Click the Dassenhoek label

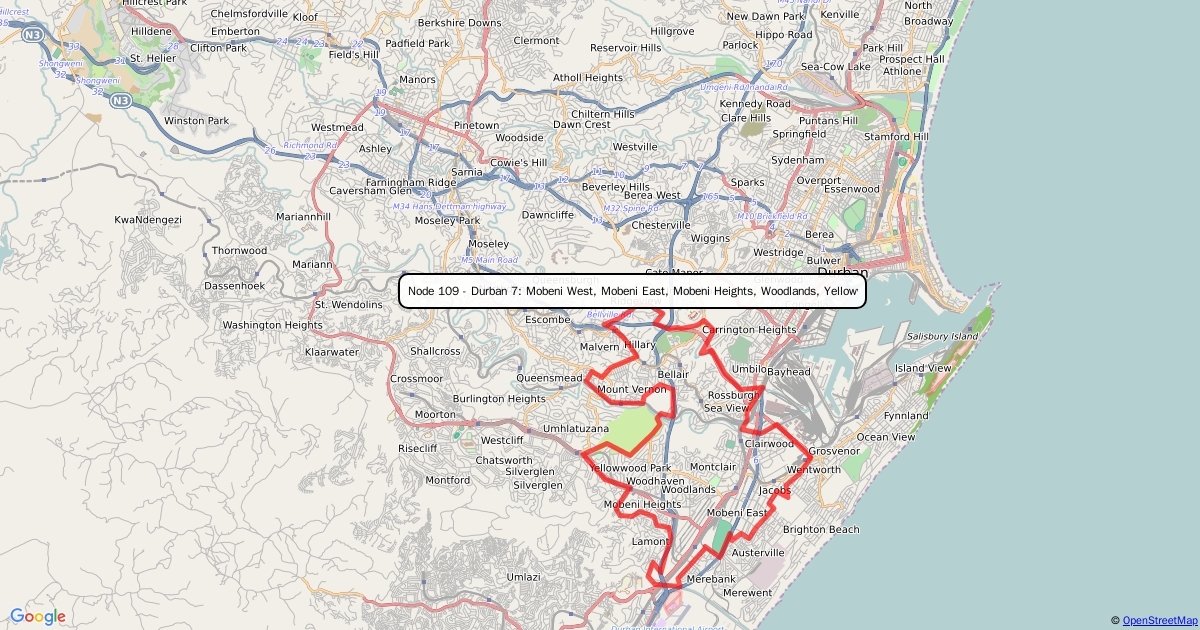pos(234,286)
